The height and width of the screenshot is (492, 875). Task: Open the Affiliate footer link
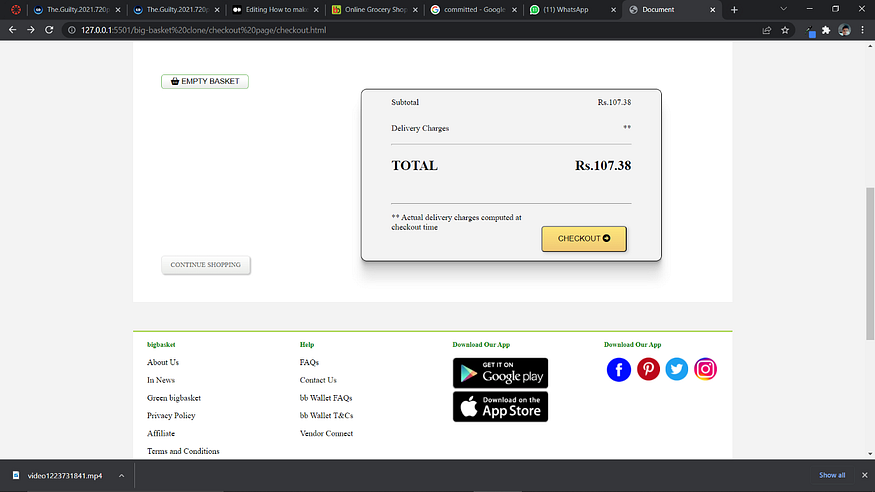coord(161,433)
